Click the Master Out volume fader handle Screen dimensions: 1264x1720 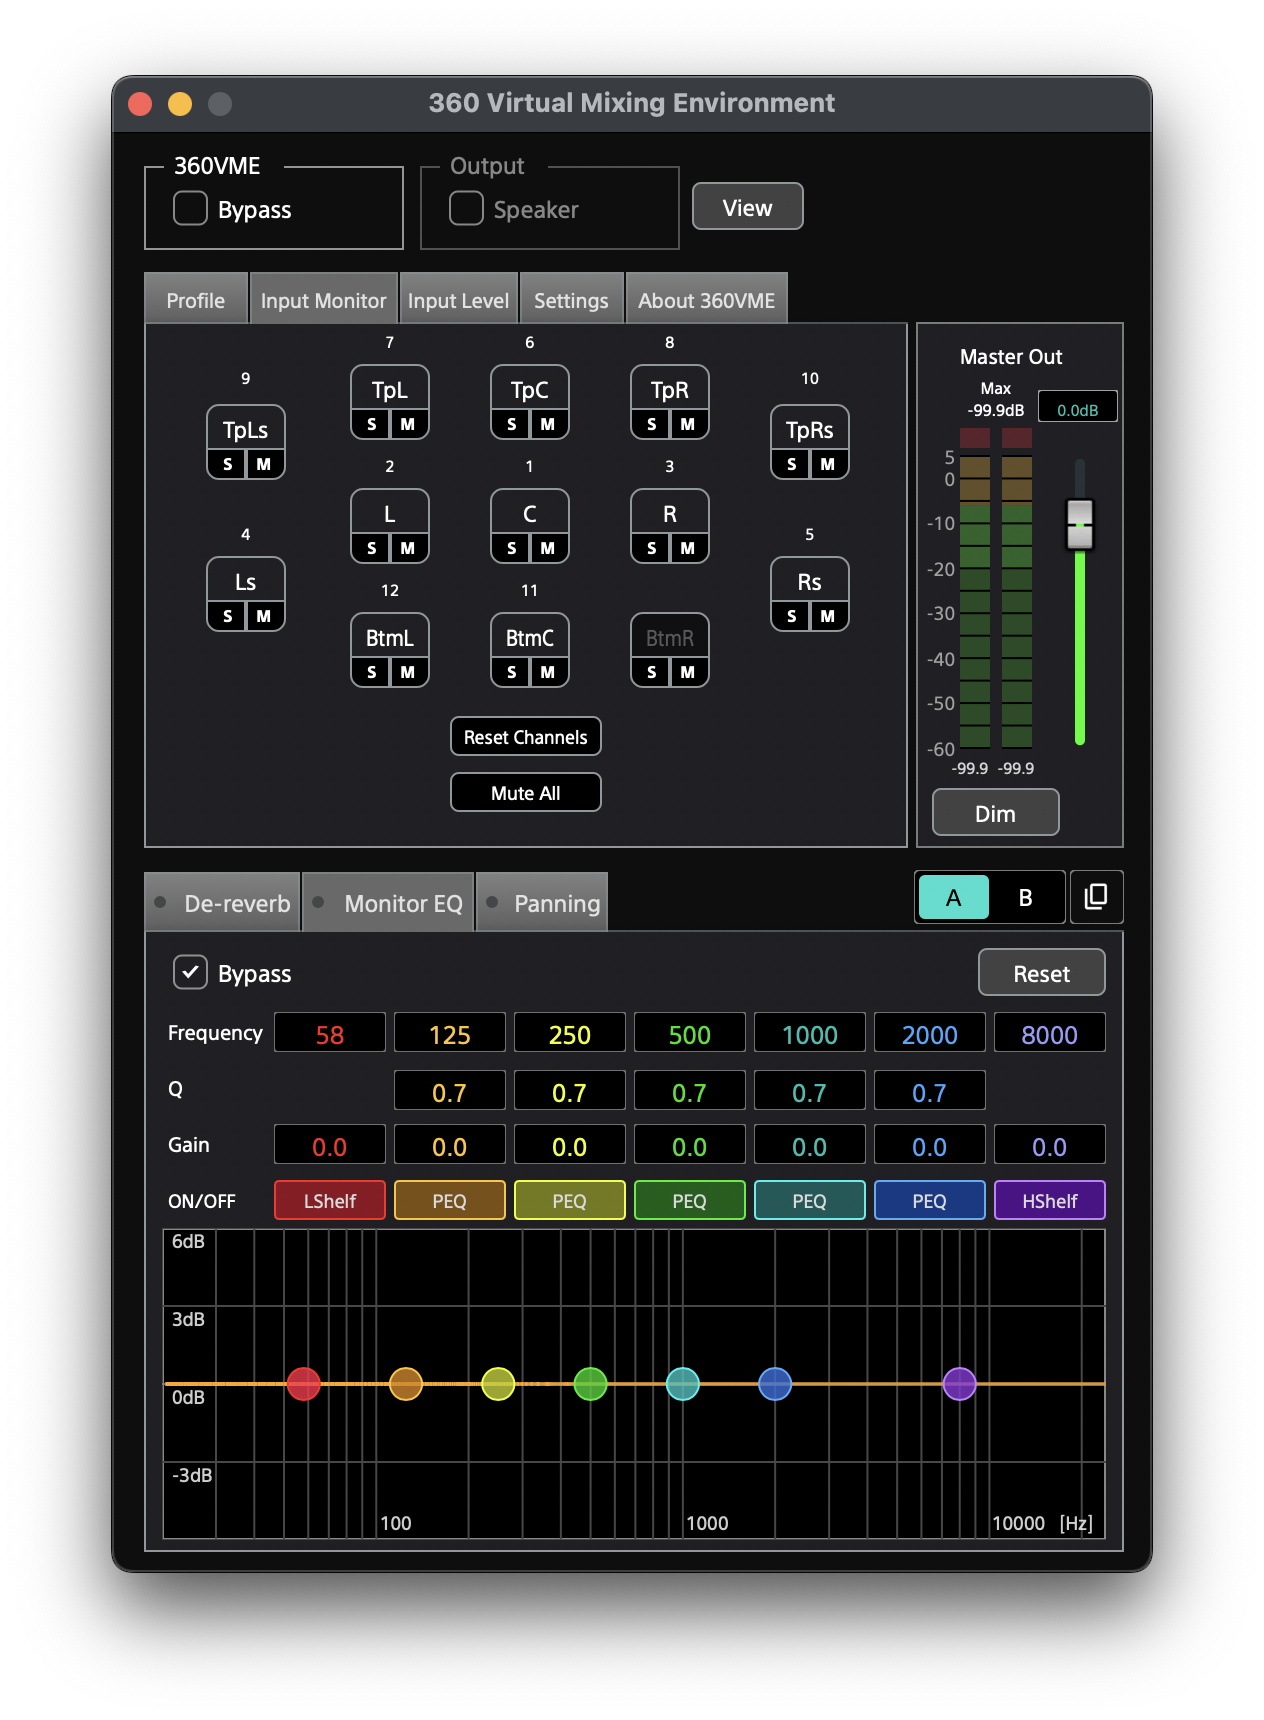pos(1080,524)
